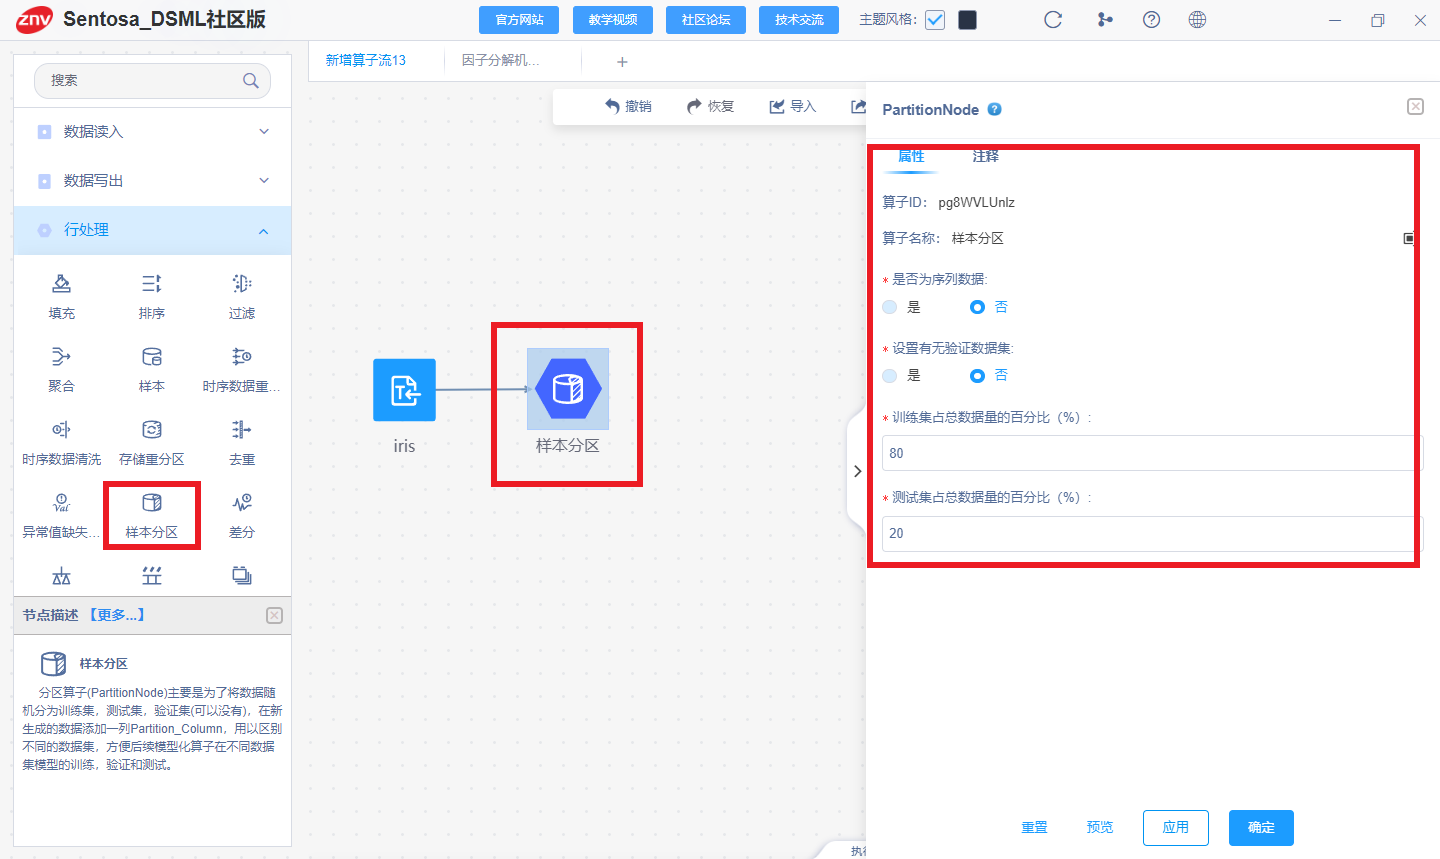Viewport: 1440px width, 859px height.
Task: Open PartitionNode help icon
Action: pos(994,110)
